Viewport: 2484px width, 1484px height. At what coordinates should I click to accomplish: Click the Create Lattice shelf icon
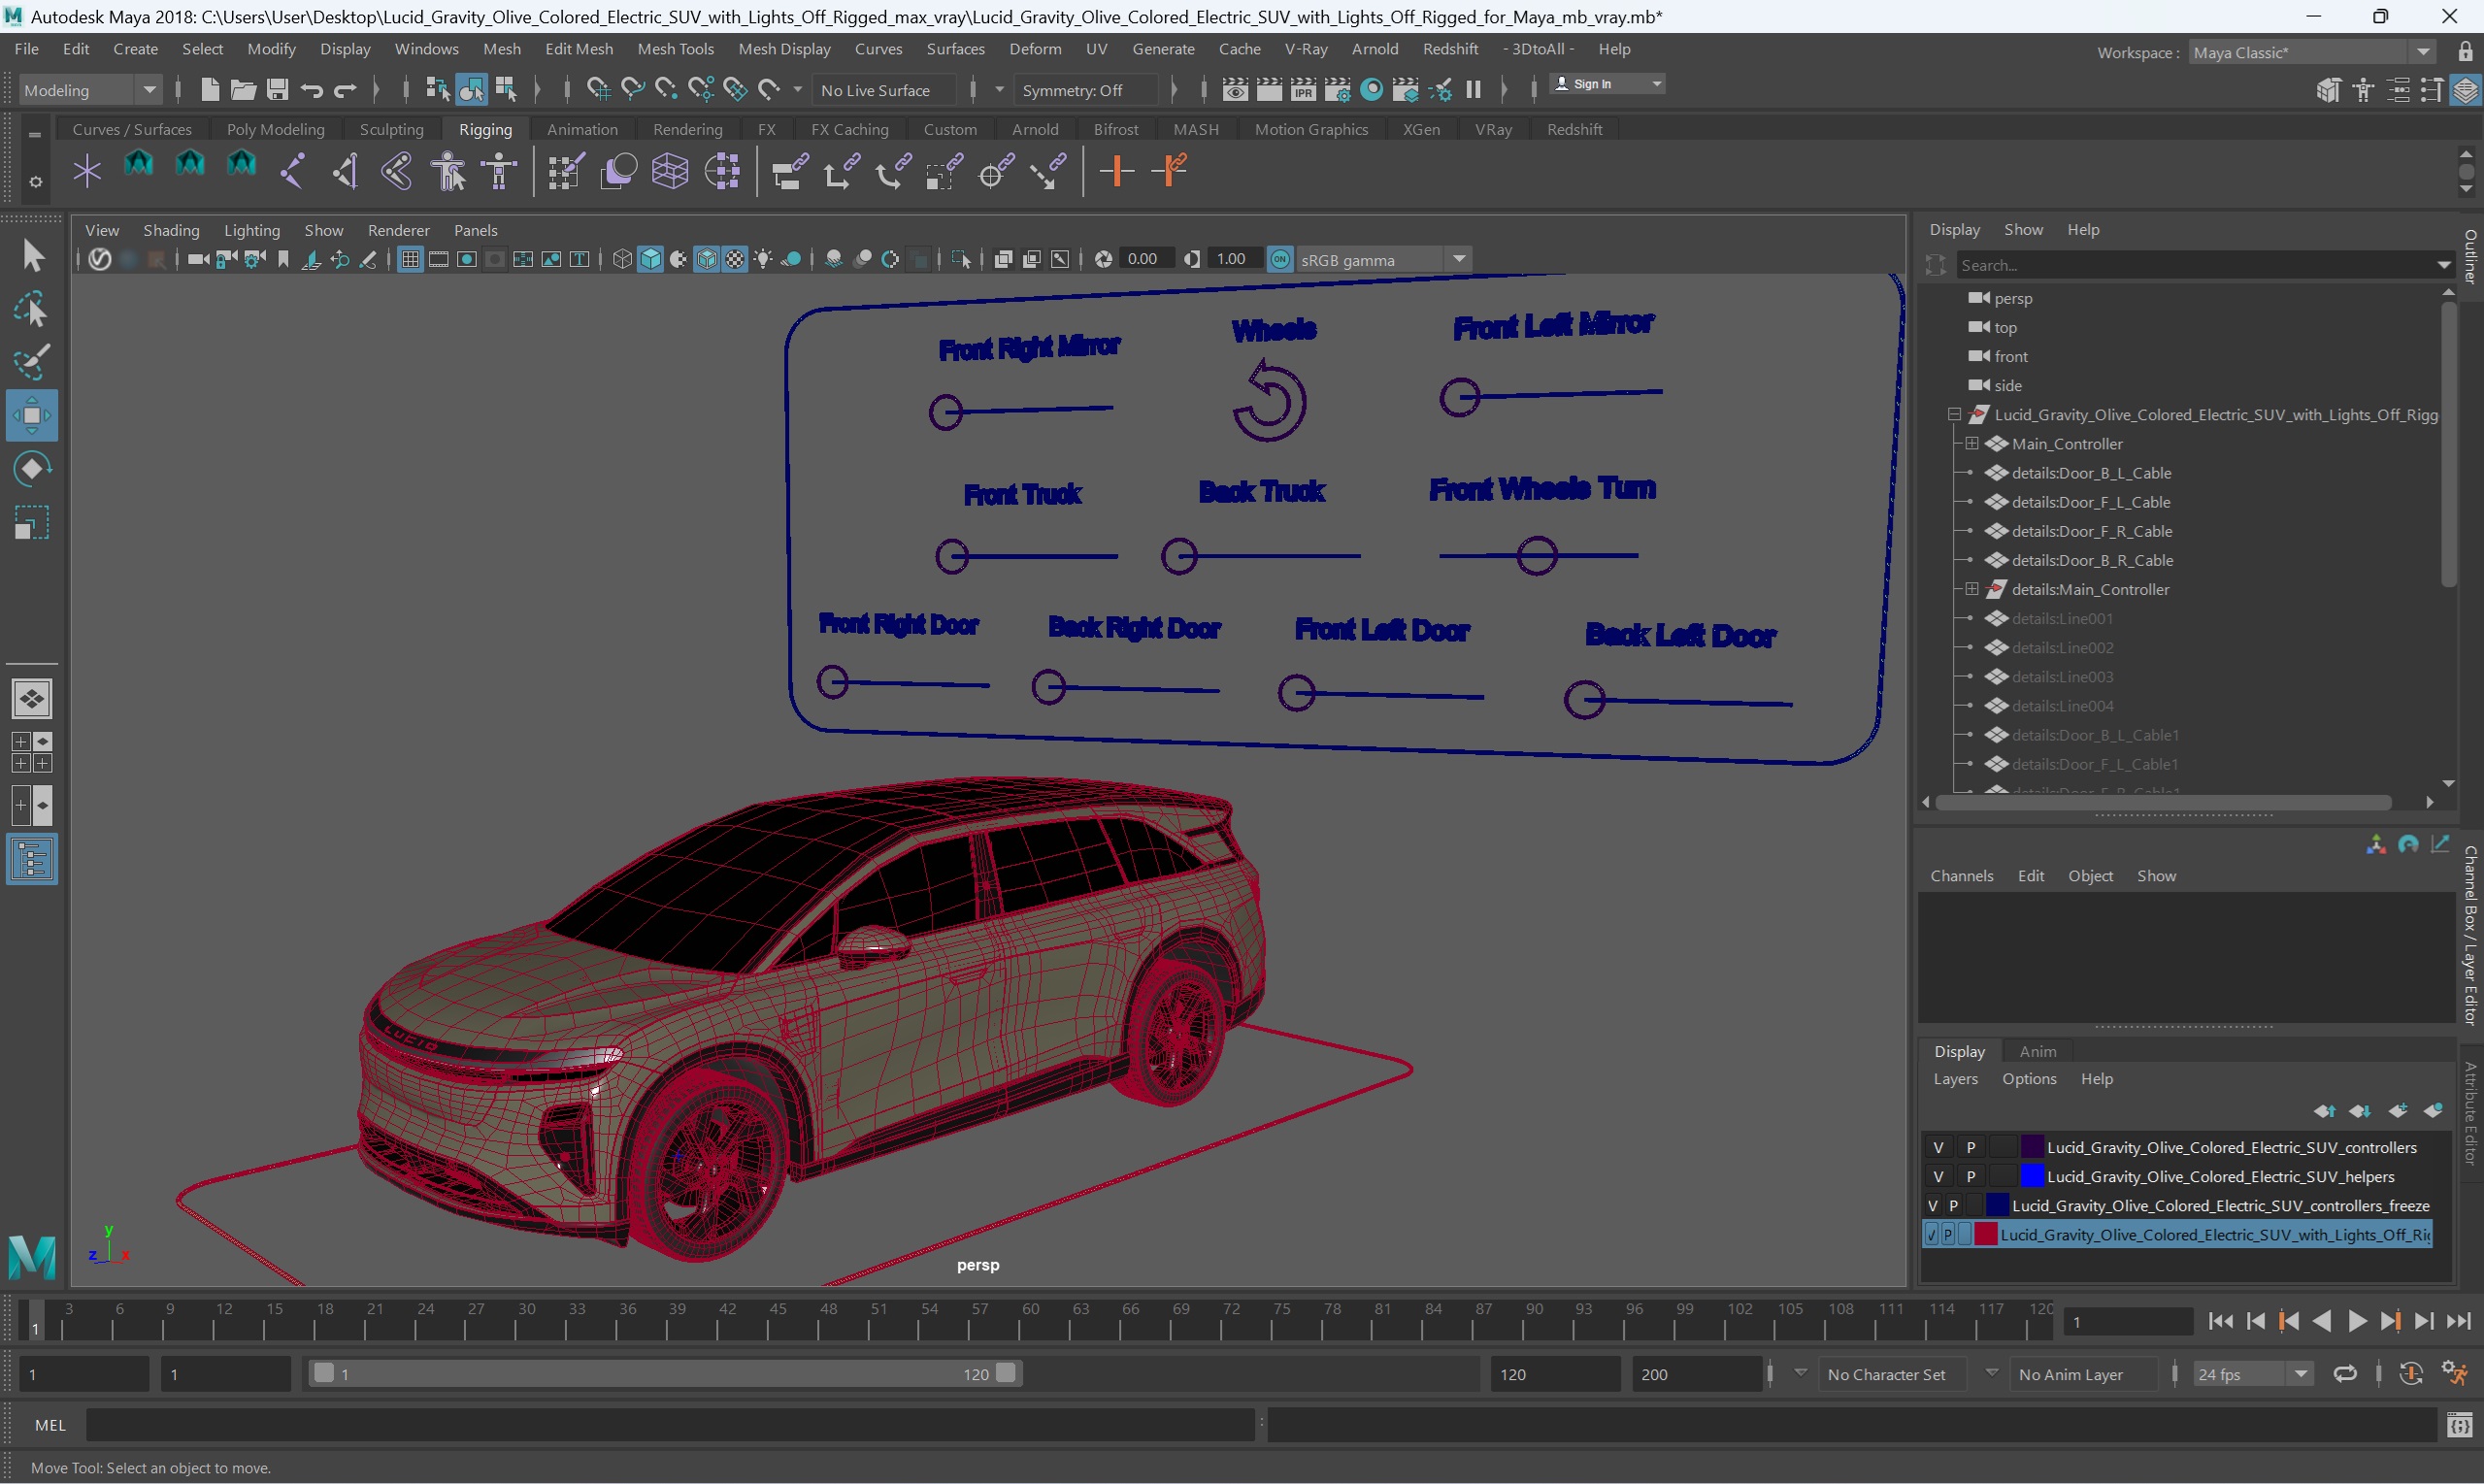[669, 171]
